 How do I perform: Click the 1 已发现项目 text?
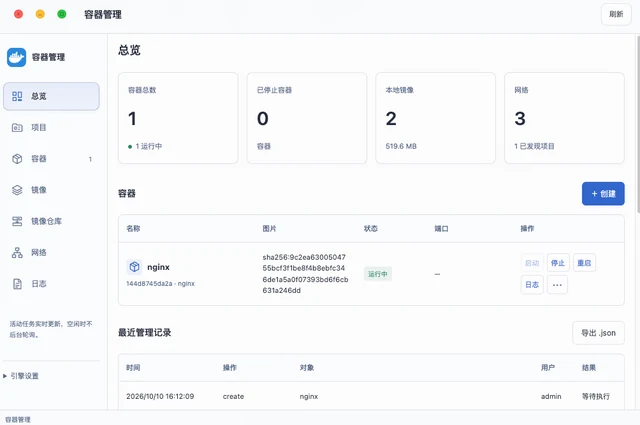pyautogui.click(x=534, y=146)
